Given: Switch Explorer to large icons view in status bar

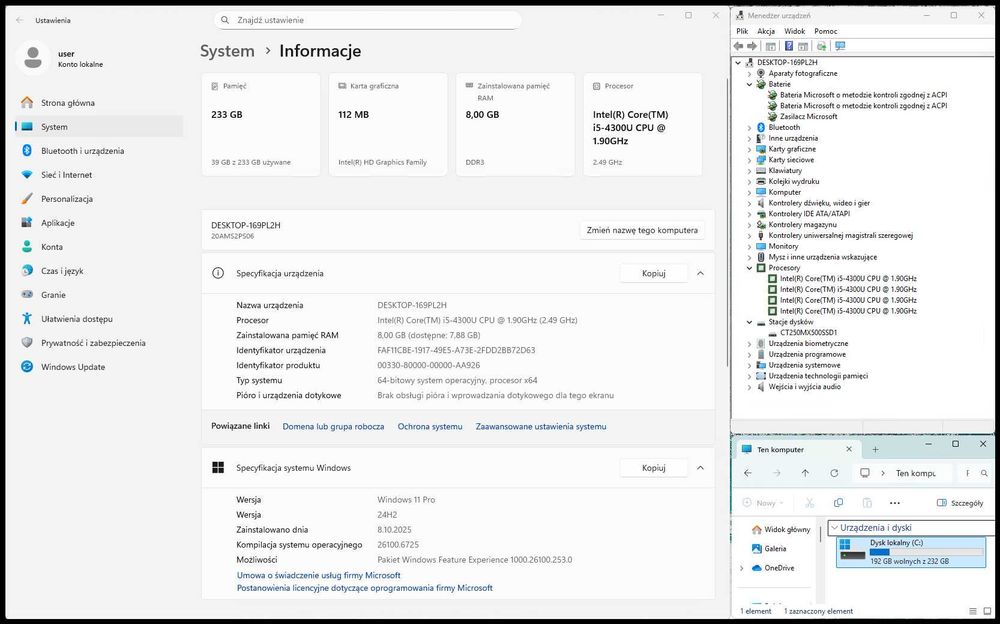Looking at the screenshot, I should pos(987,611).
